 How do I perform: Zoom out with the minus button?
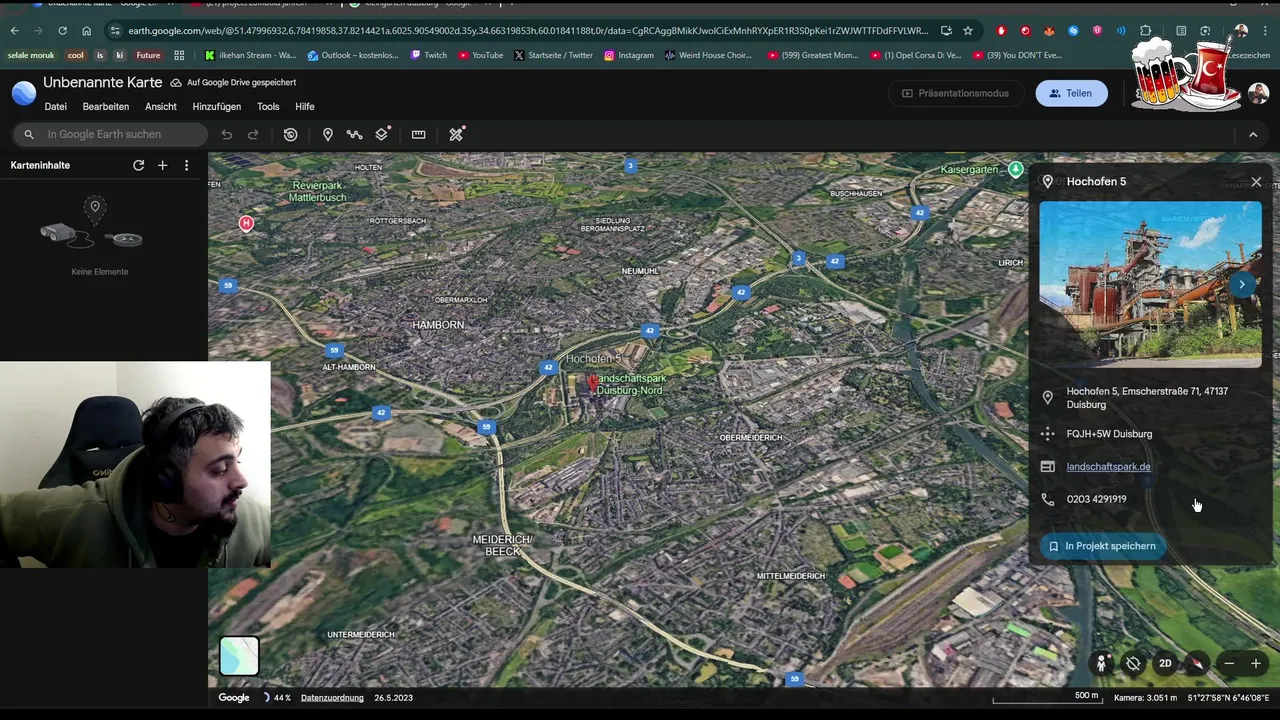[x=1229, y=664]
